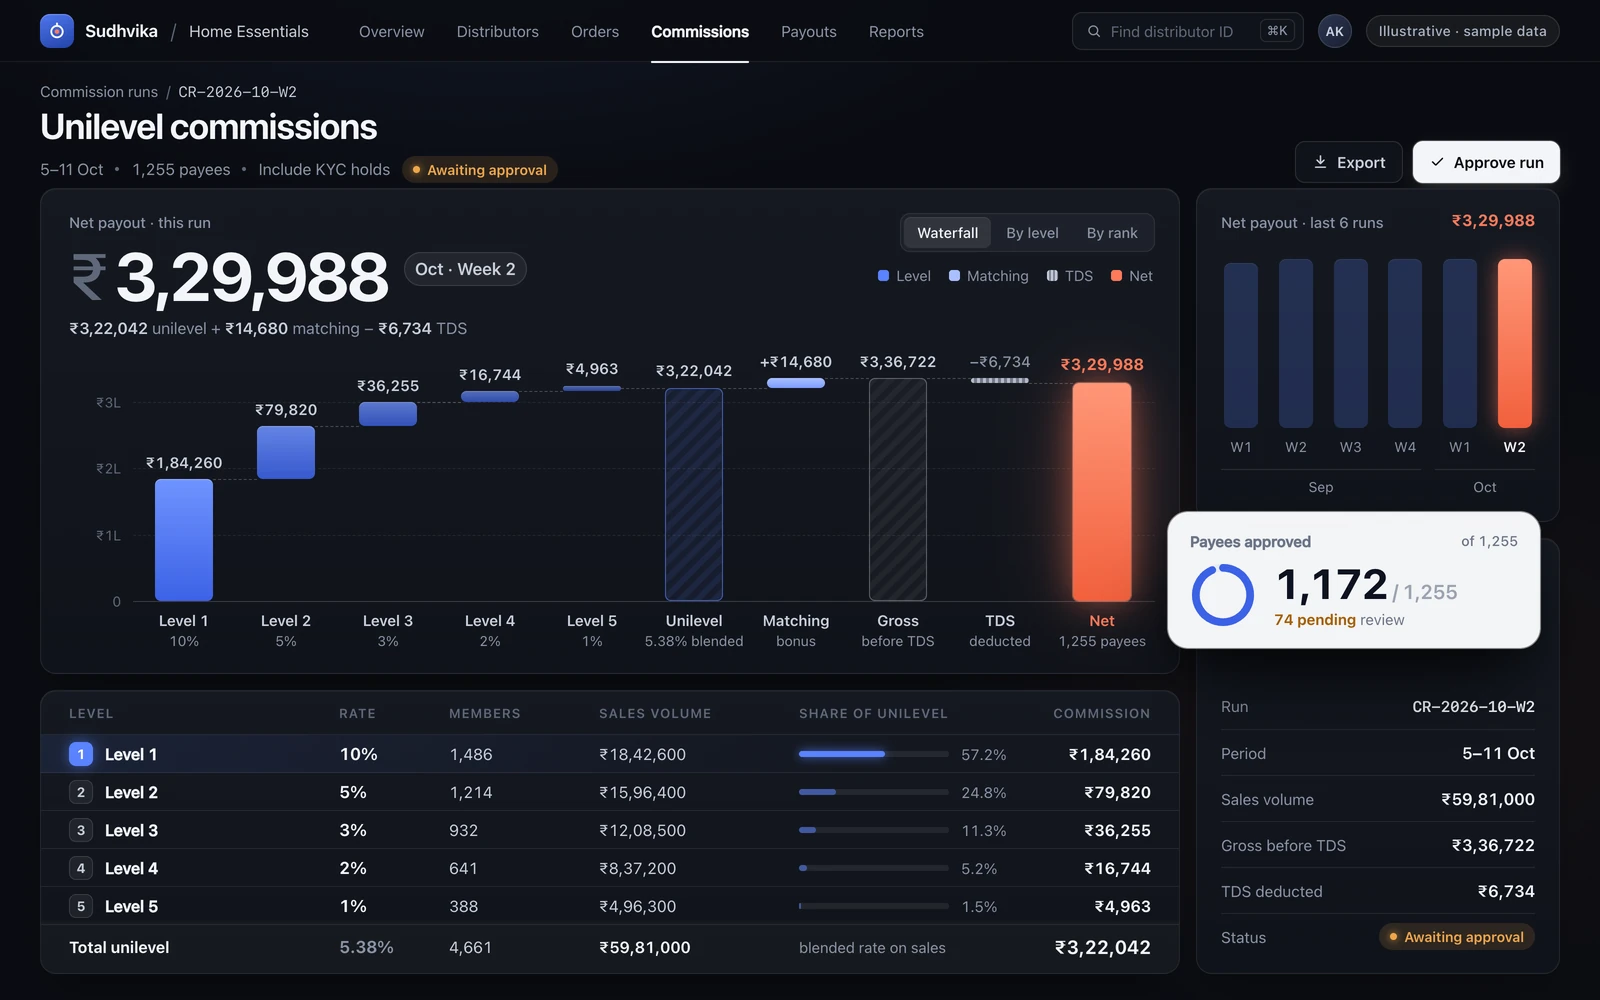
Task: Click the payees approved progress ring
Action: 1222,595
